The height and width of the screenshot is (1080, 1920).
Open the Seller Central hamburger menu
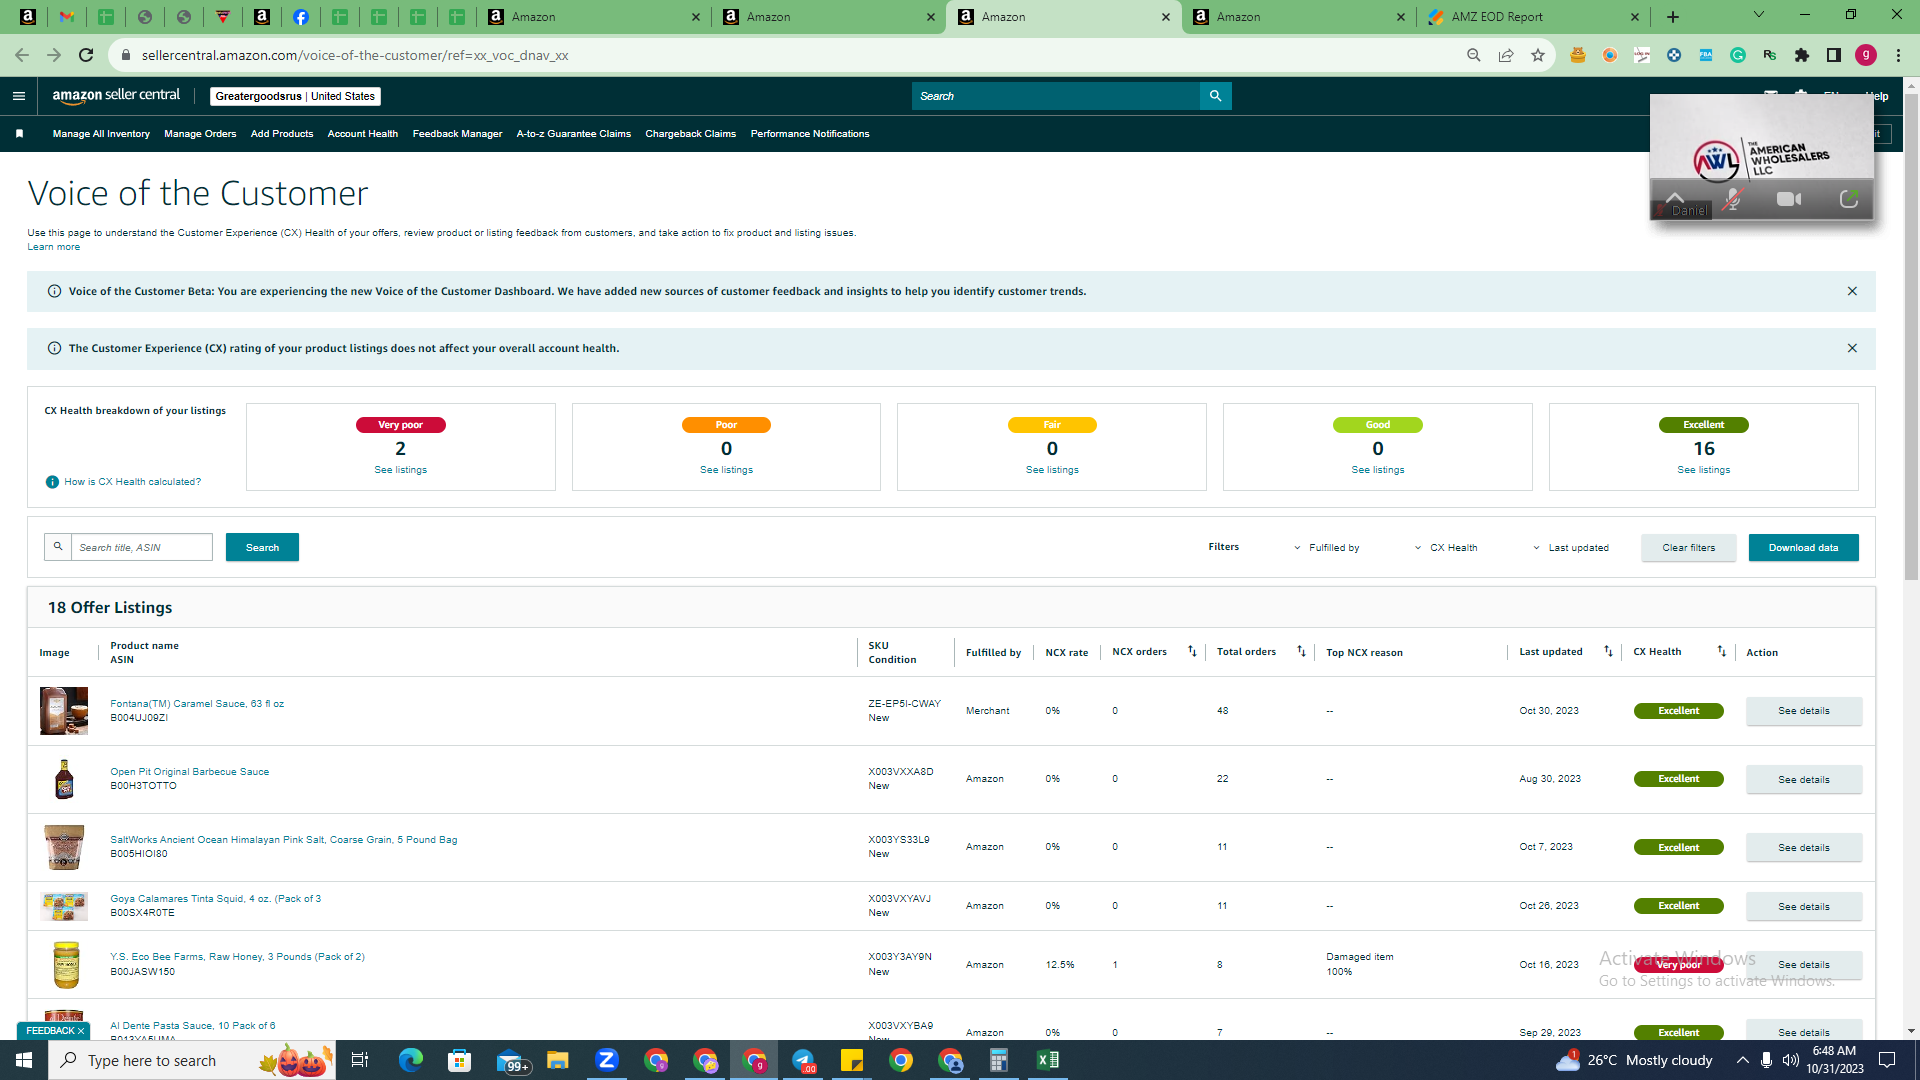(x=18, y=96)
